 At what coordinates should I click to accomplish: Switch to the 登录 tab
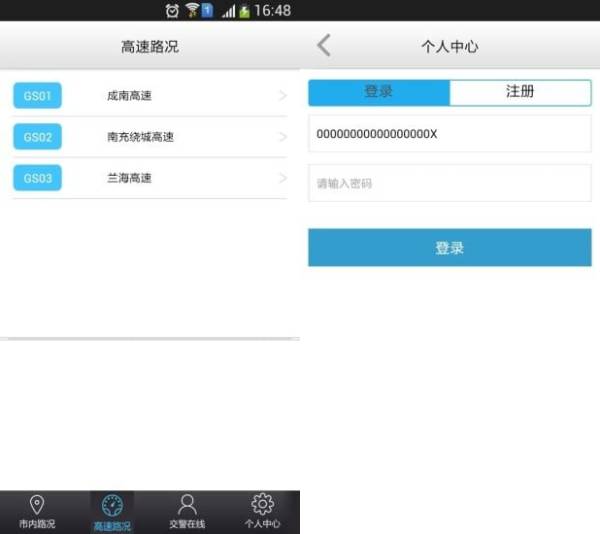pyautogui.click(x=379, y=92)
